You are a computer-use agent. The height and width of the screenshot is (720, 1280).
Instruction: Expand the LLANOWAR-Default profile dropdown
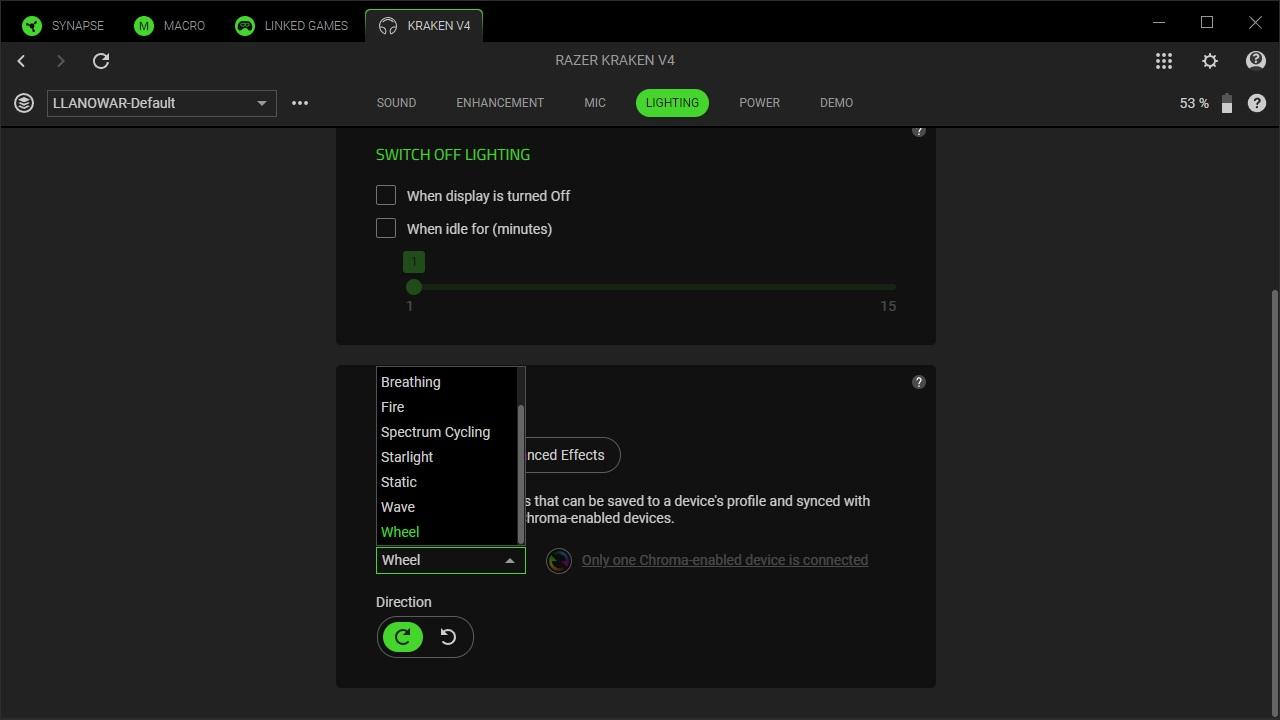162,103
